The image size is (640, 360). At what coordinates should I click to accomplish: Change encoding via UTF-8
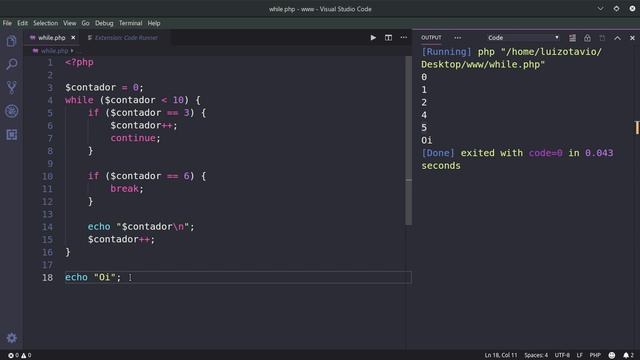562,355
